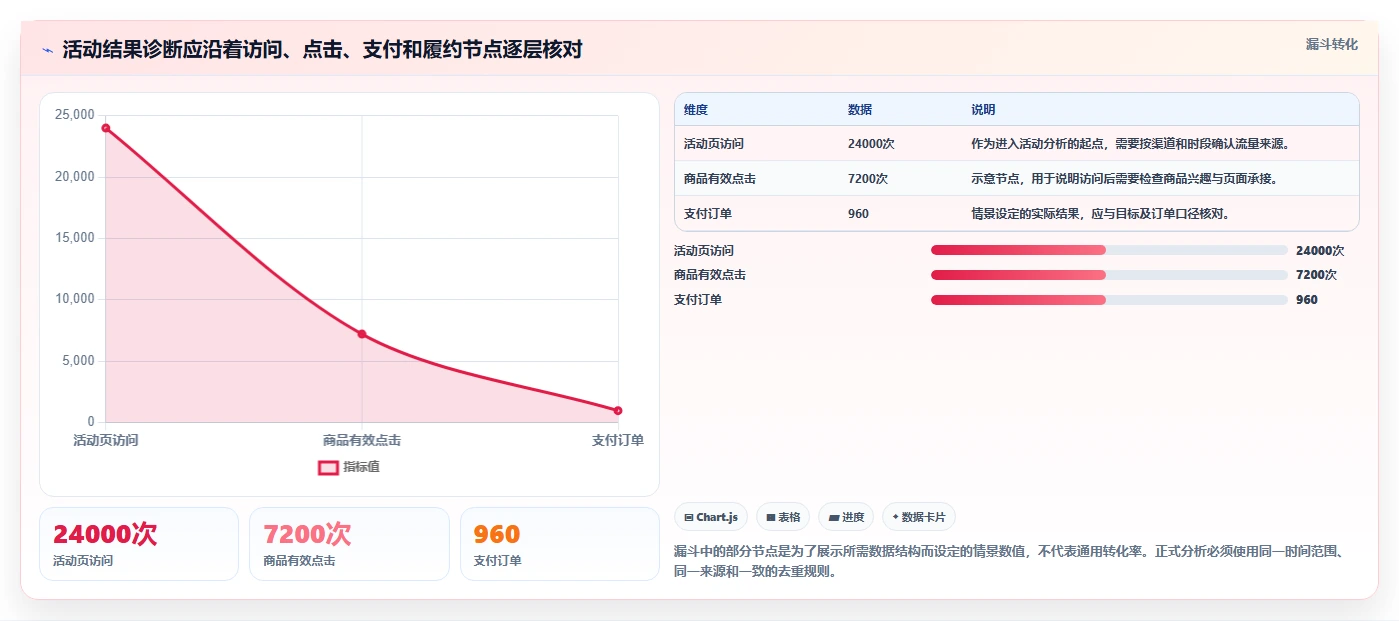Click the 960 value beside progress bar
Viewport: 1399px width, 621px height.
pyautogui.click(x=1307, y=300)
